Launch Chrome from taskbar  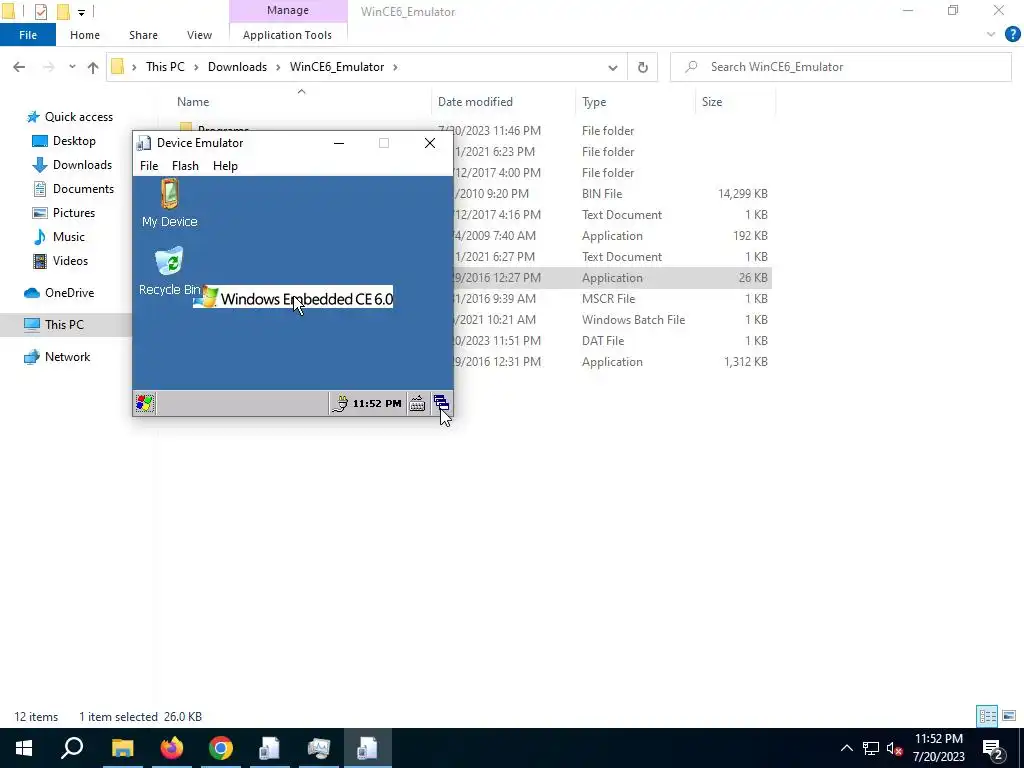221,748
